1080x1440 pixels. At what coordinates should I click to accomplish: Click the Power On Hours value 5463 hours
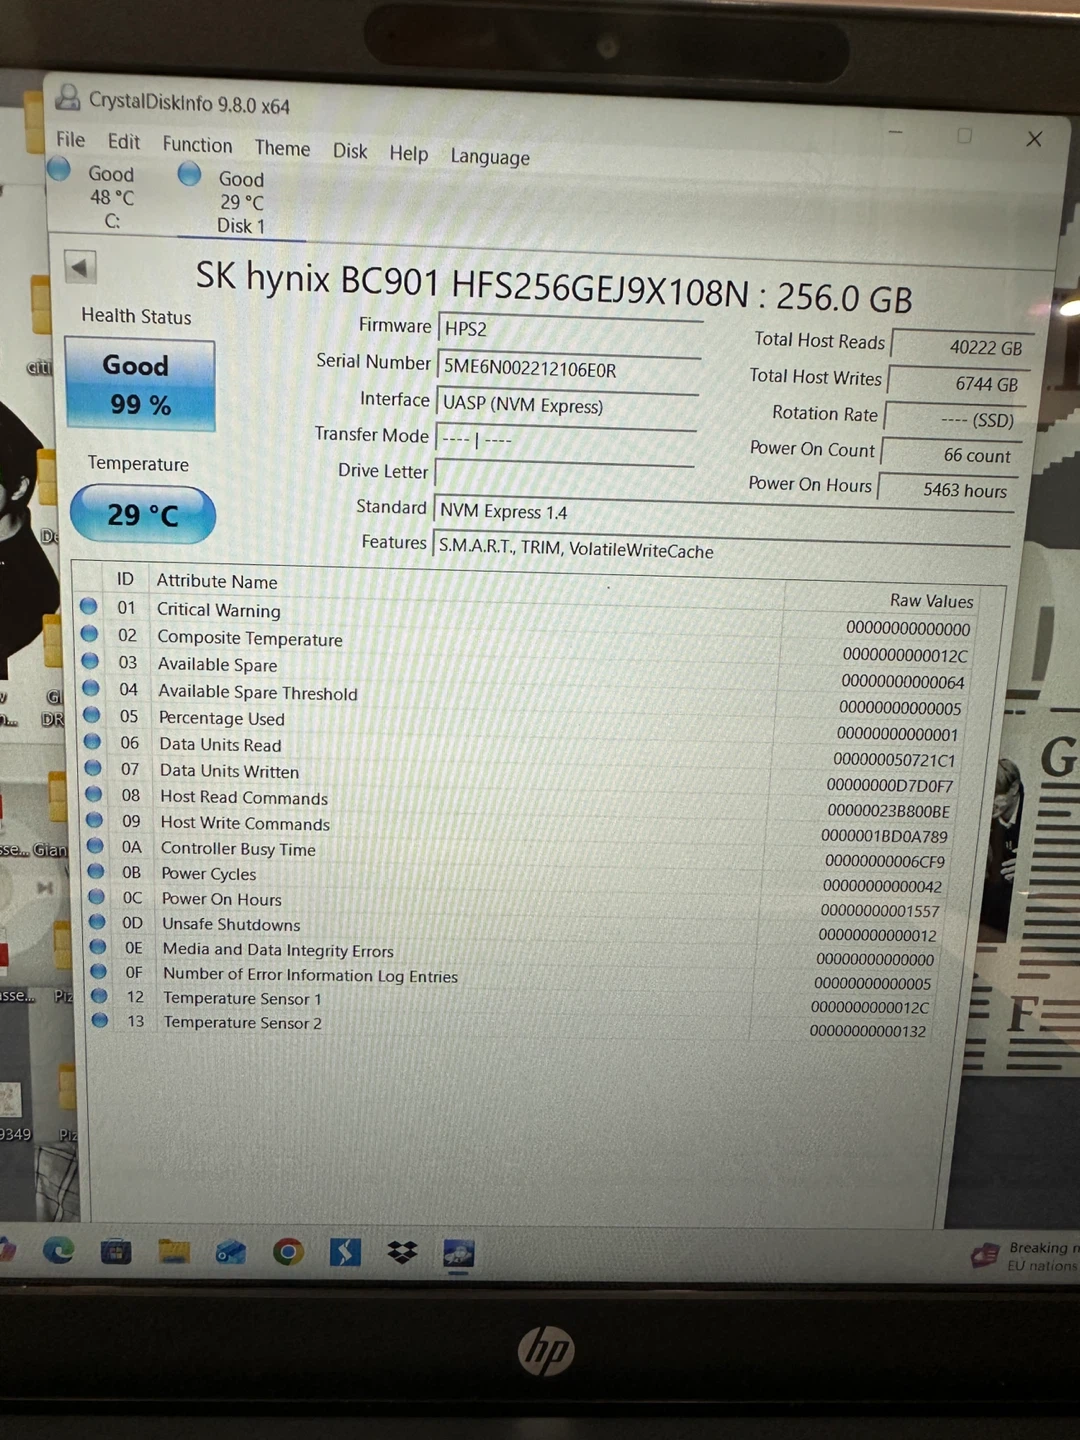click(x=947, y=489)
